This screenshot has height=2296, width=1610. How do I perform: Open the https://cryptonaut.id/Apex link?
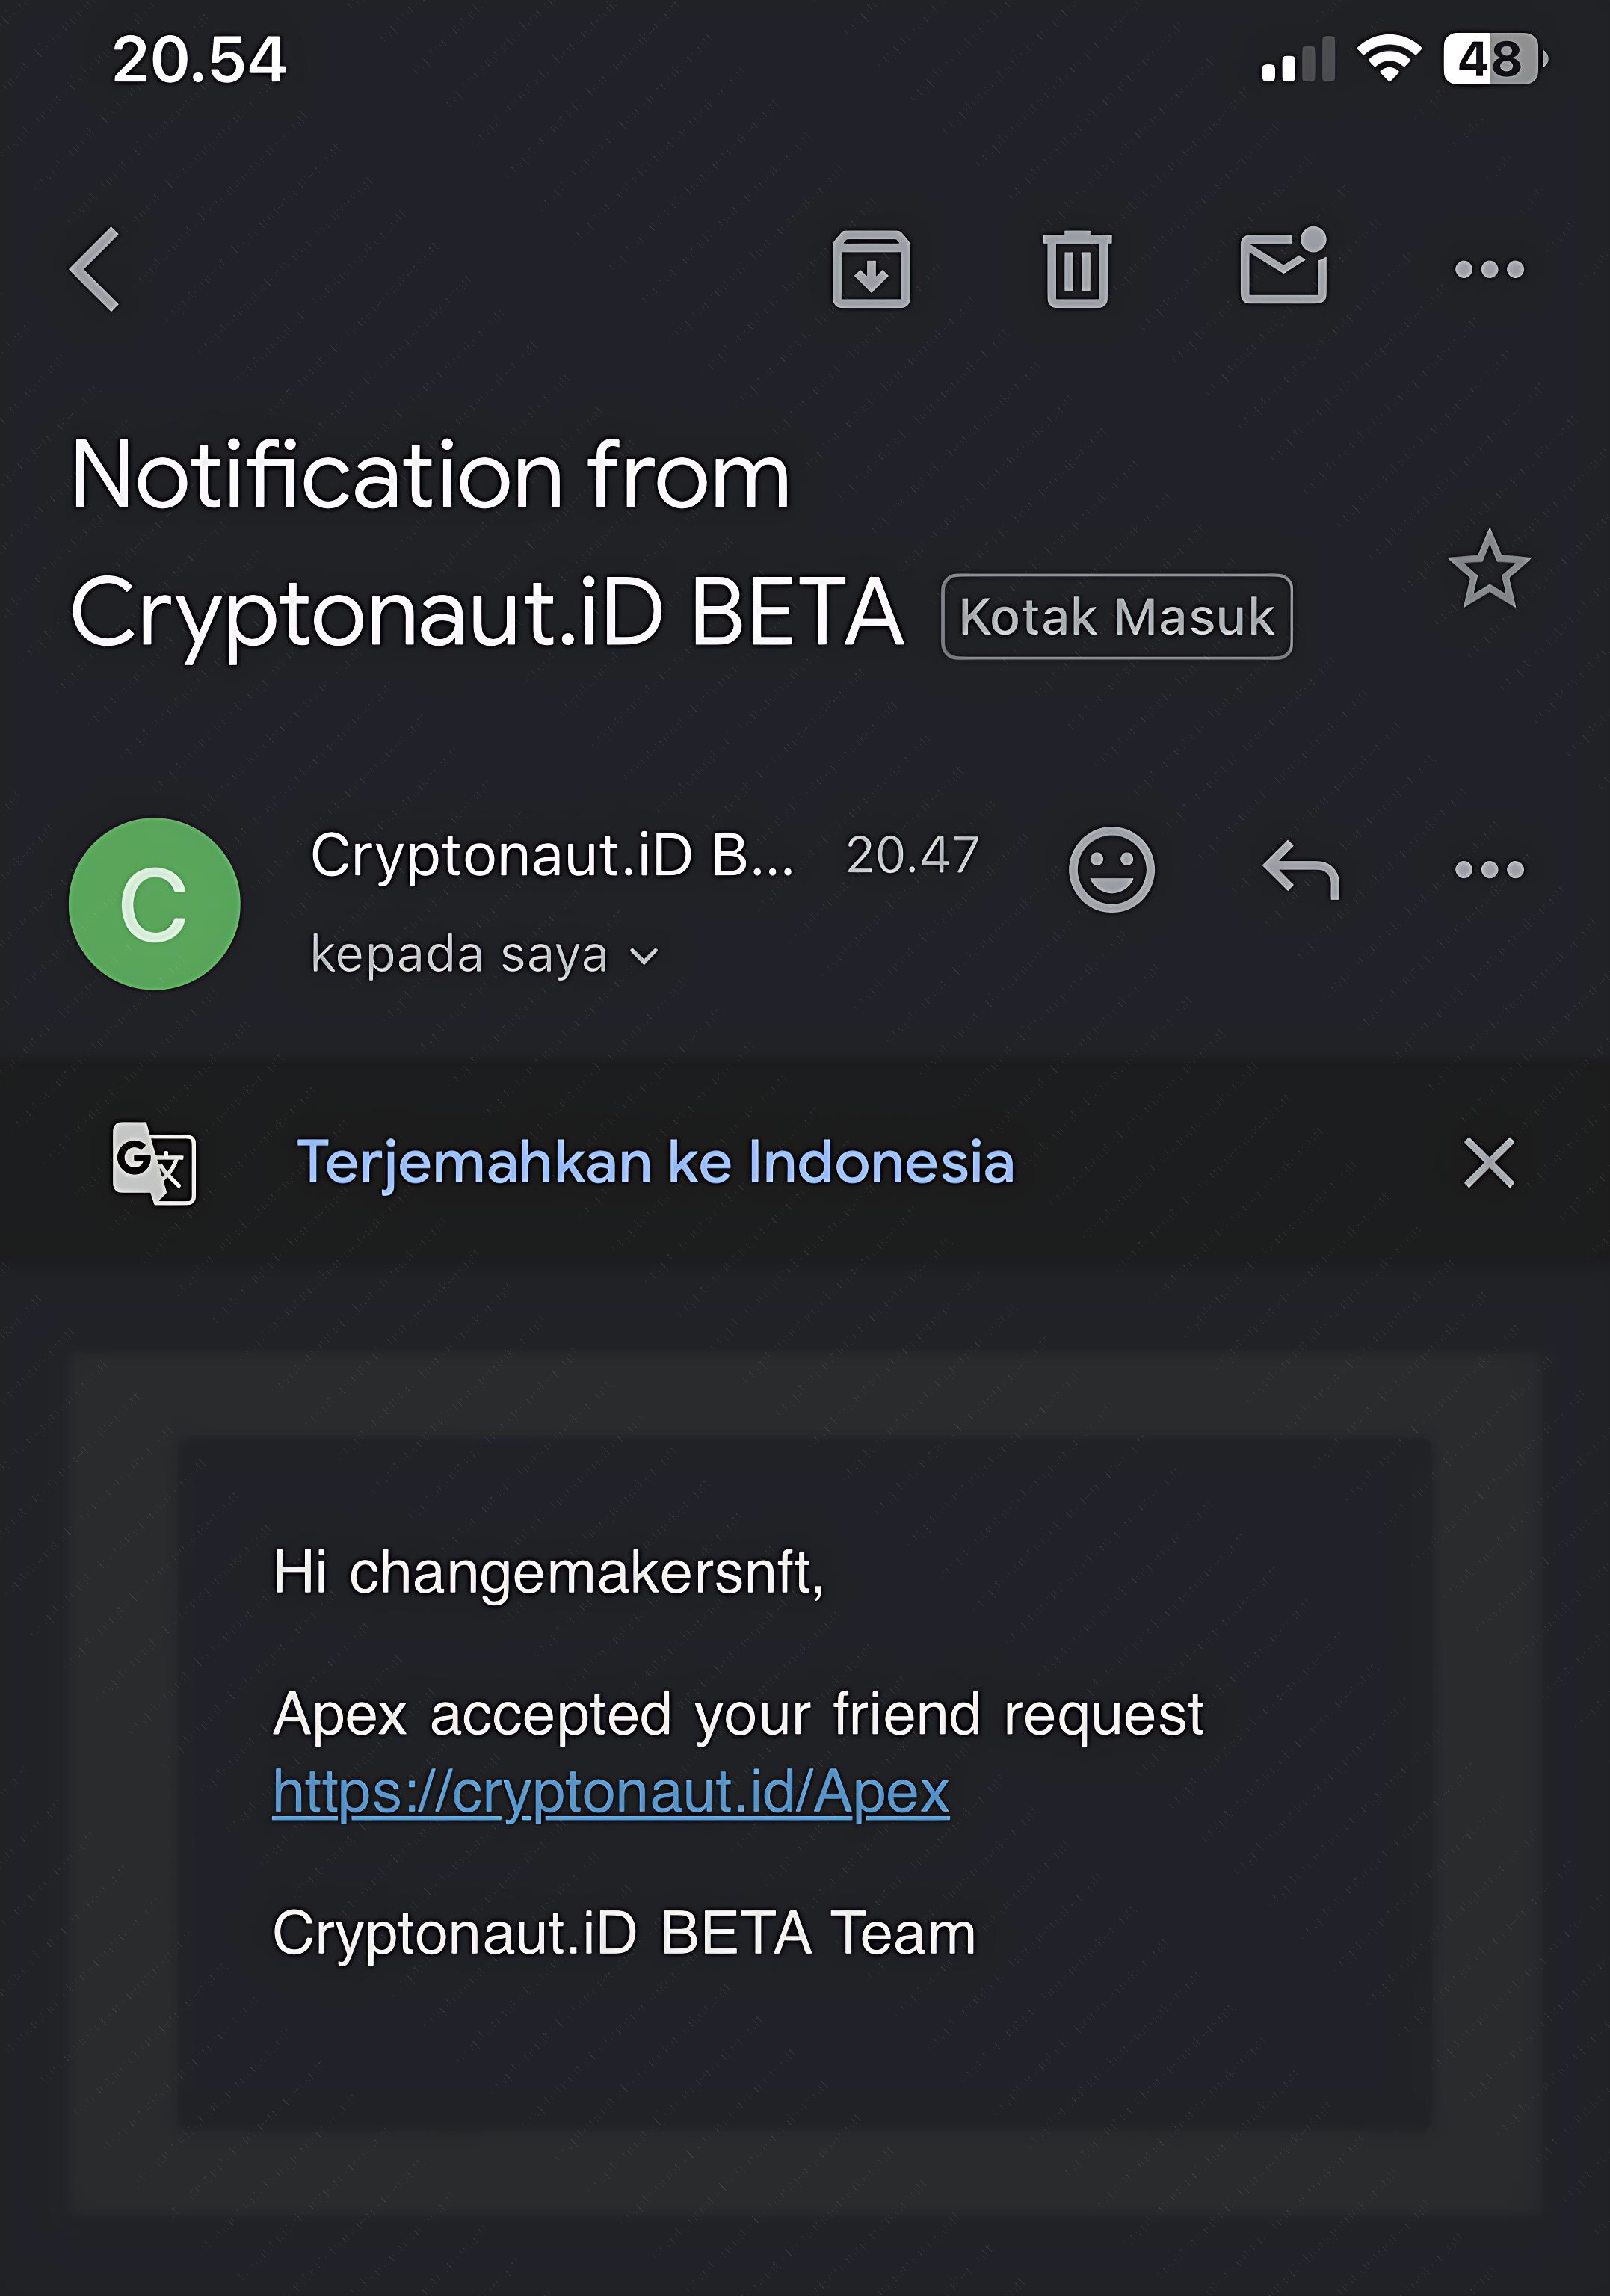click(x=611, y=1792)
